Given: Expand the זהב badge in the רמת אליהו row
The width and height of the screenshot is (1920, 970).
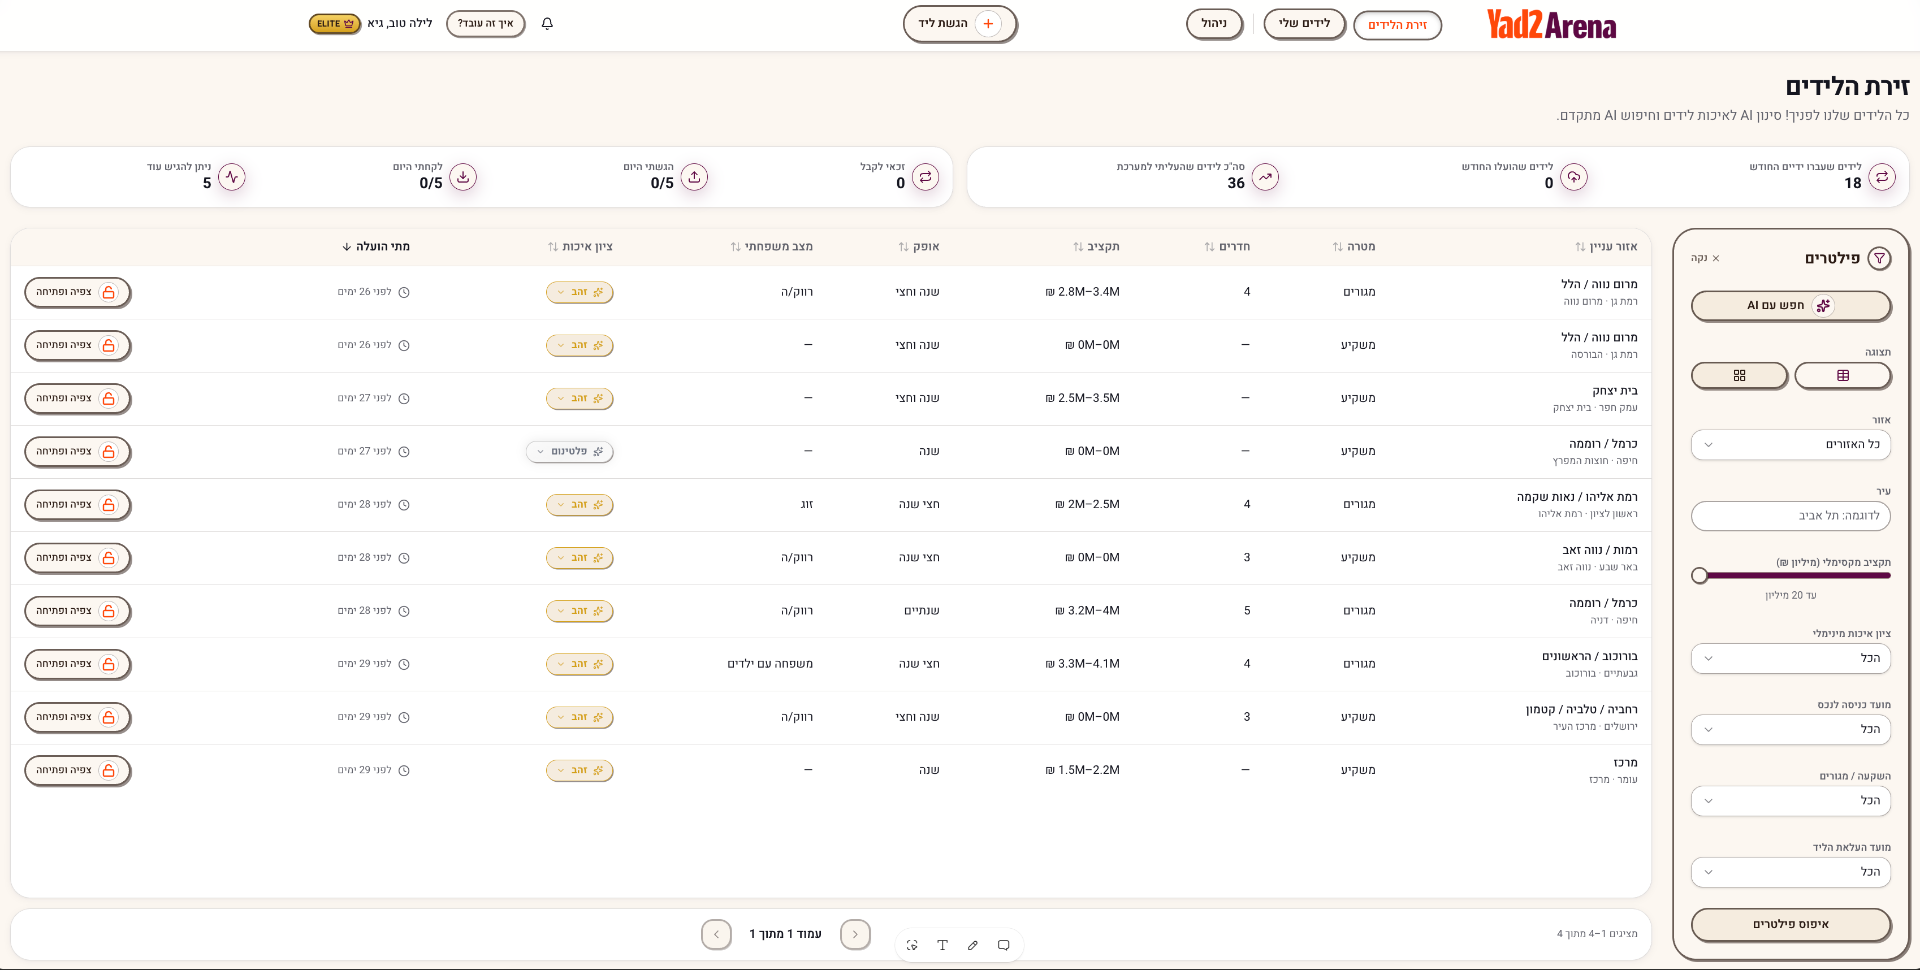Looking at the screenshot, I should pyautogui.click(x=579, y=505).
